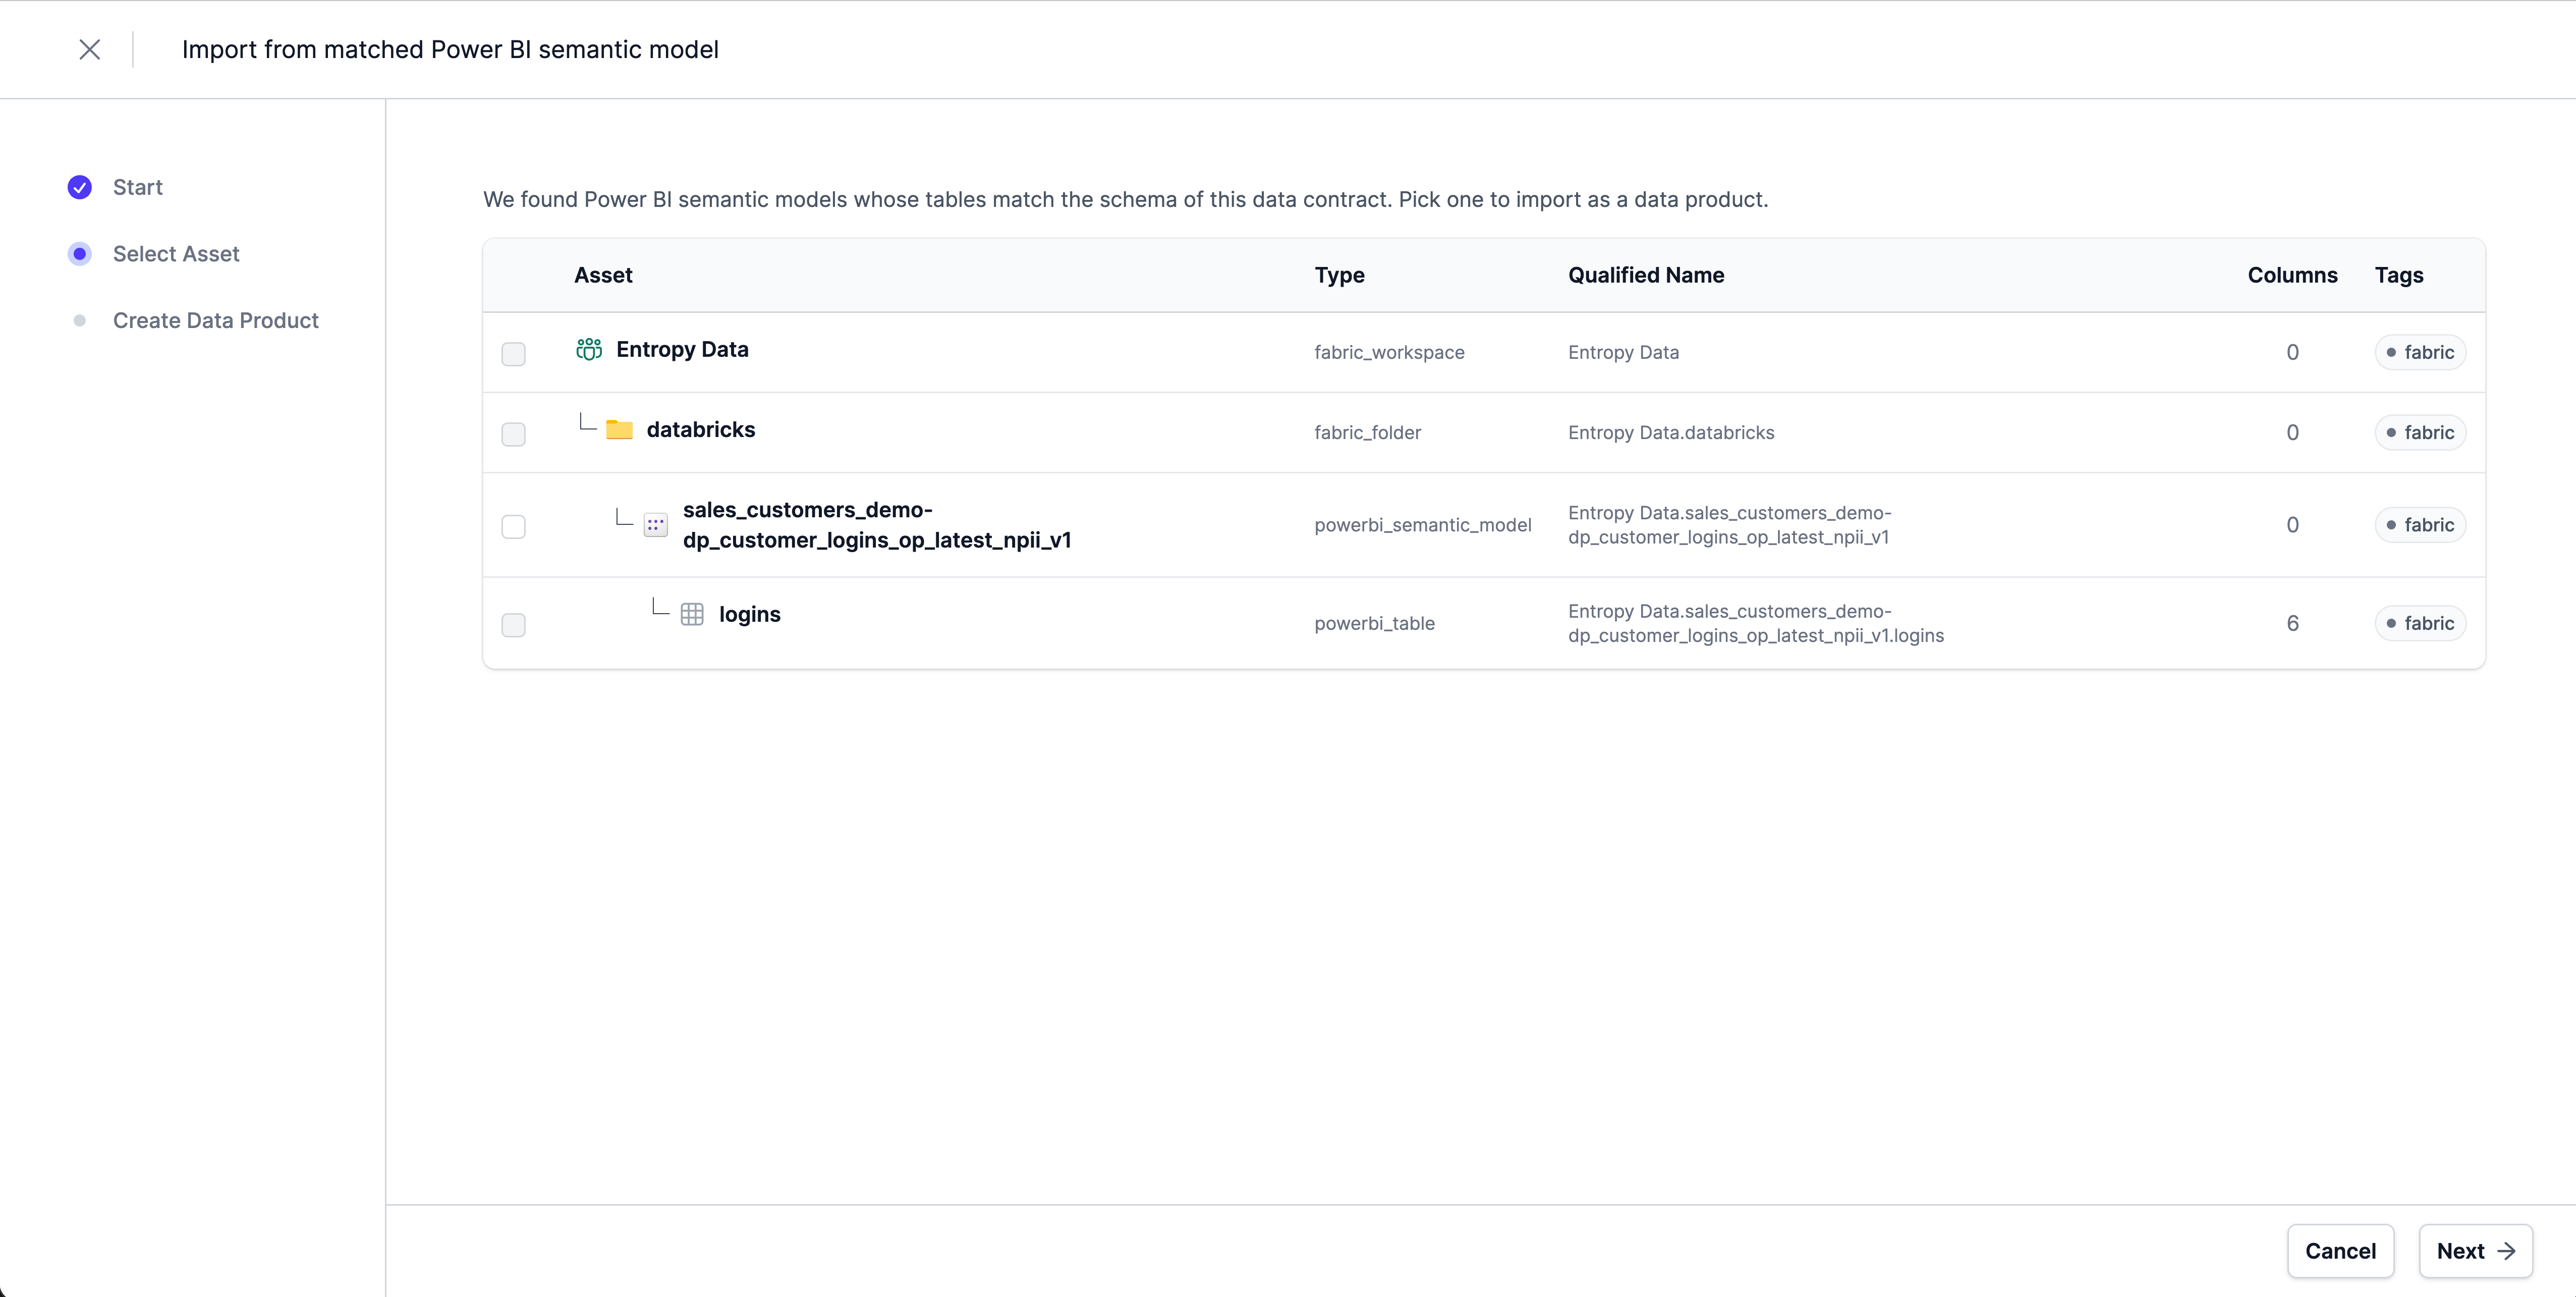This screenshot has width=2576, height=1297.
Task: Click the dialog title Import from matched Power BI
Action: [450, 49]
